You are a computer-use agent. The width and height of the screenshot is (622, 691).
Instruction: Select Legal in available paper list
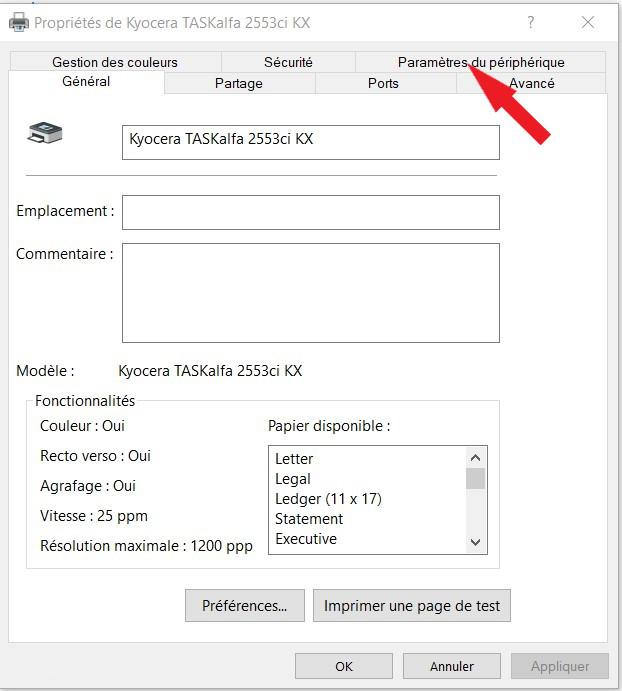point(293,478)
